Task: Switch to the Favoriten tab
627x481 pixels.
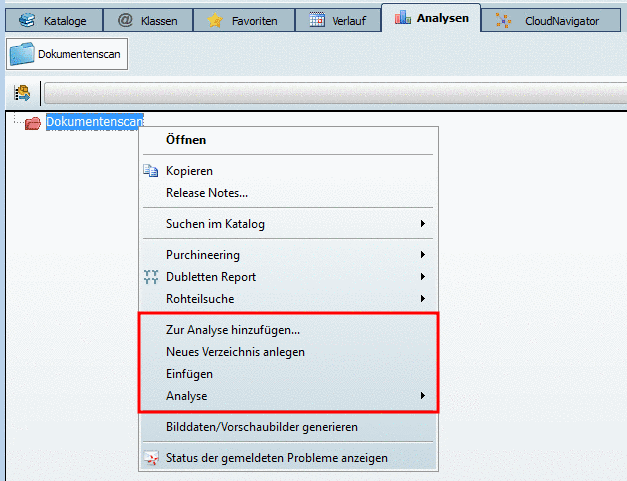Action: pos(244,20)
